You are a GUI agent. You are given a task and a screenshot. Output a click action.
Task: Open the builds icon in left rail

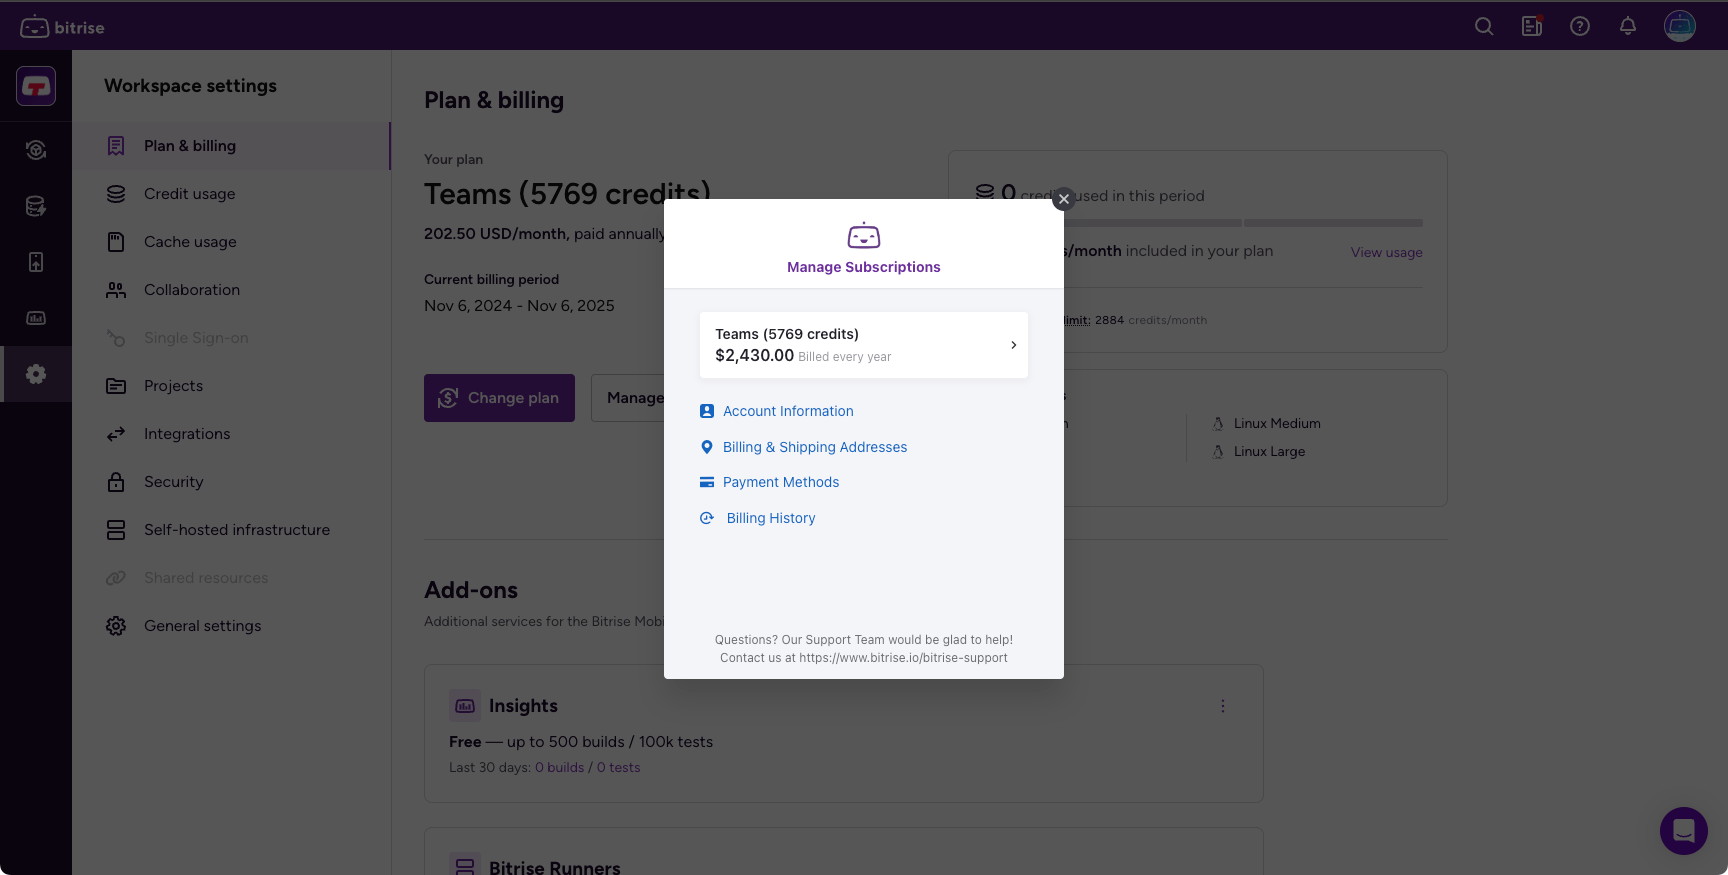[x=36, y=150]
